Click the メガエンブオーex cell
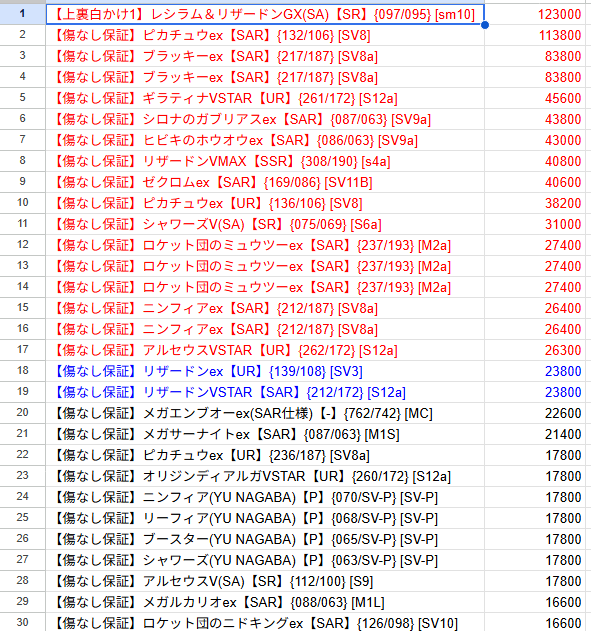 pyautogui.click(x=265, y=413)
